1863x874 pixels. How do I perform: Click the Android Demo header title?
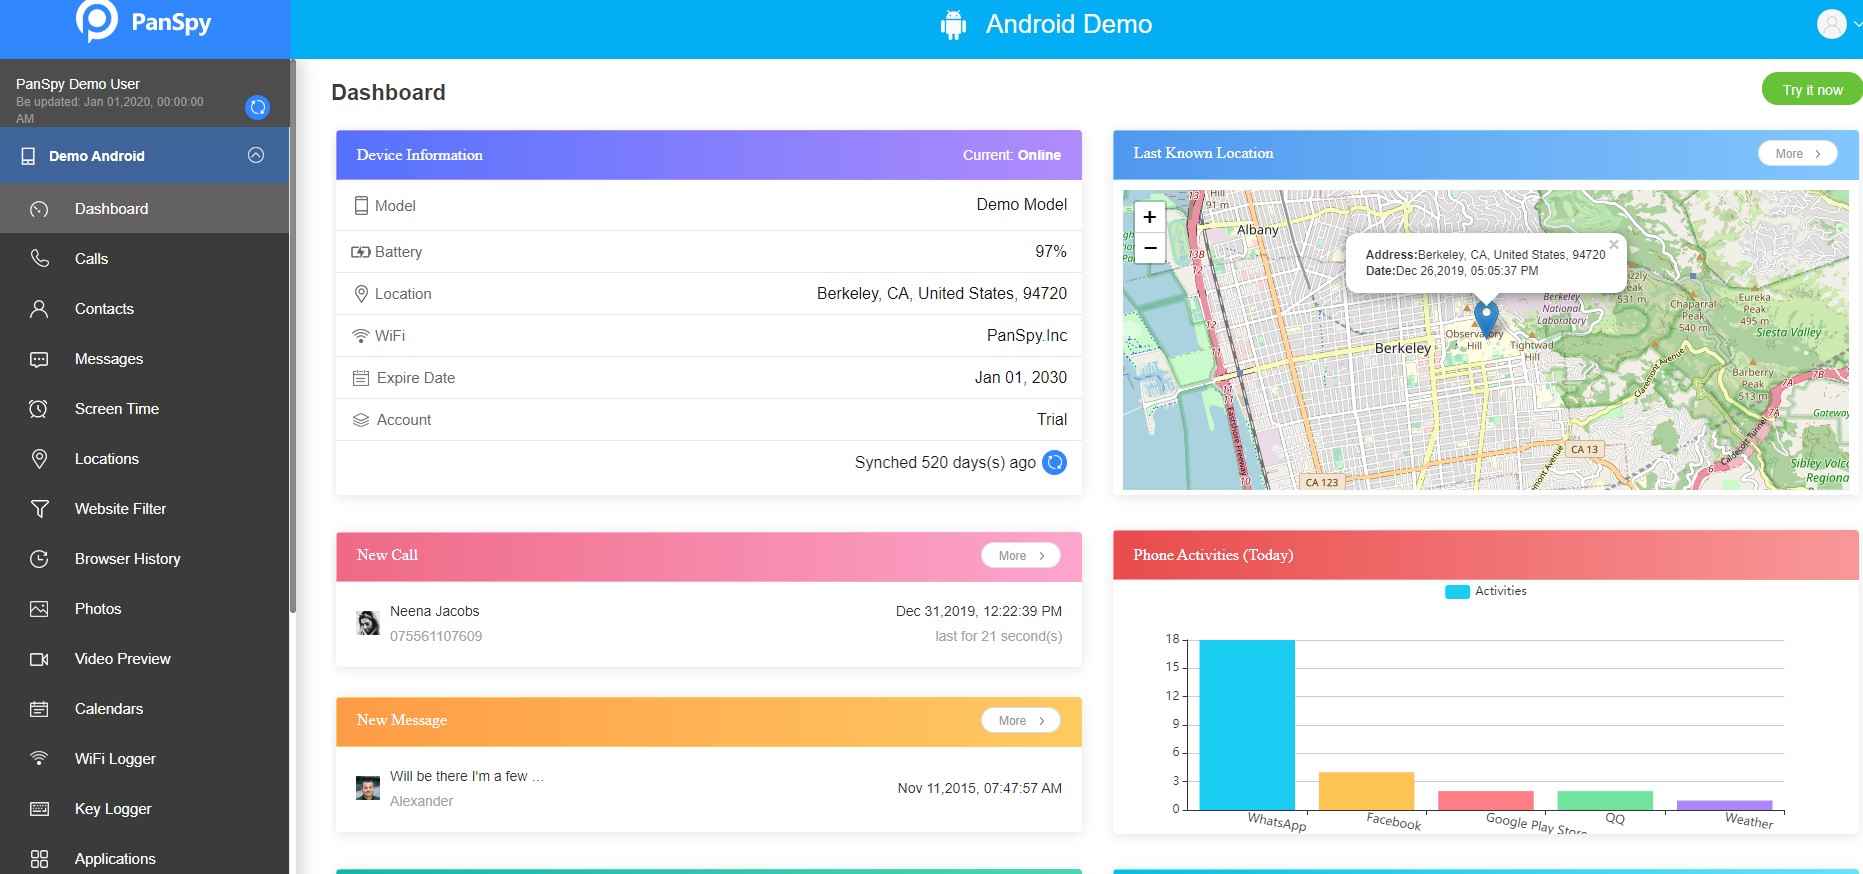point(1069,24)
